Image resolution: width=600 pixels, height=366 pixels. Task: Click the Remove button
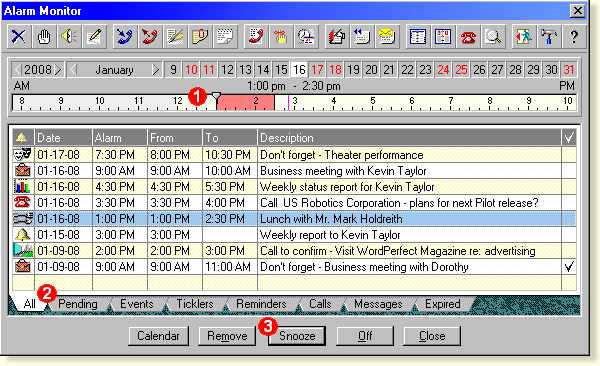(x=227, y=336)
